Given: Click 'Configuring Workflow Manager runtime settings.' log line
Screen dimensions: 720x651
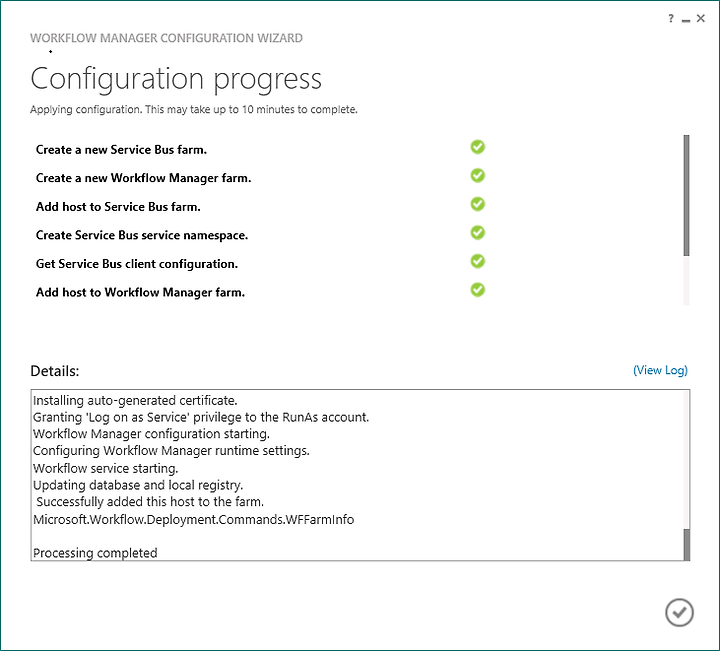Looking at the screenshot, I should pyautogui.click(x=171, y=451).
